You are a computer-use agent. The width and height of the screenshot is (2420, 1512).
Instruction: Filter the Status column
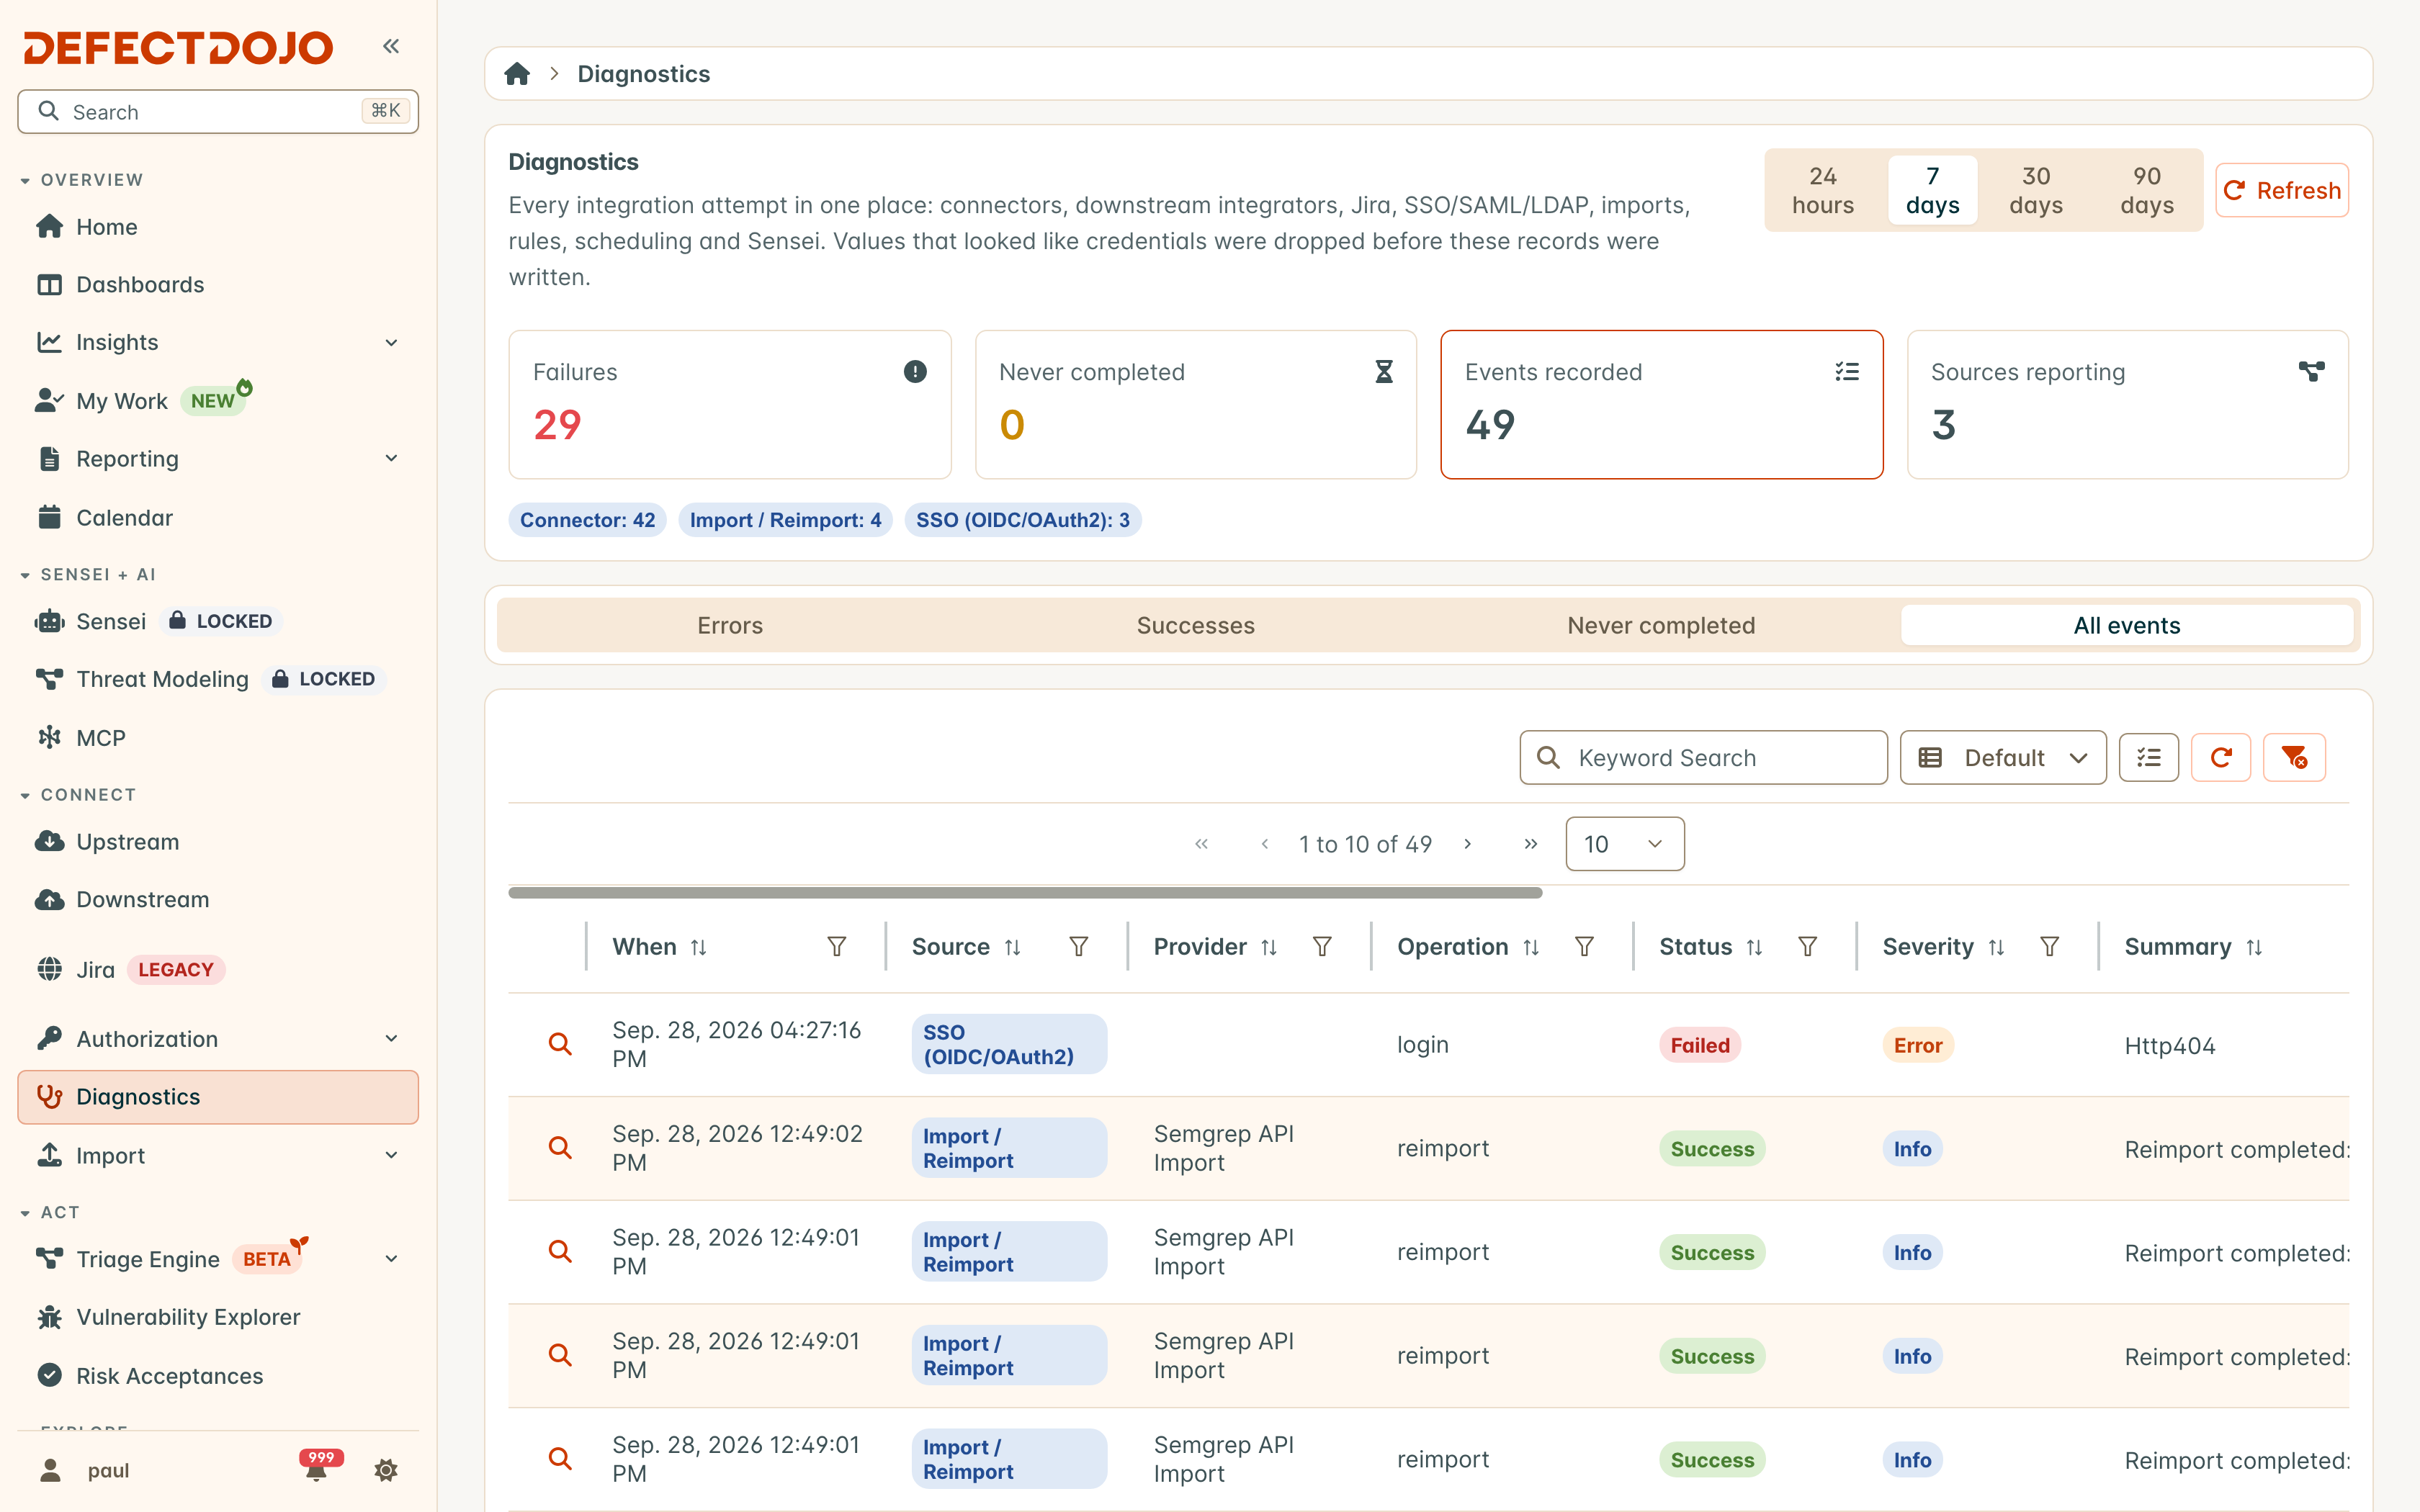coord(1807,946)
